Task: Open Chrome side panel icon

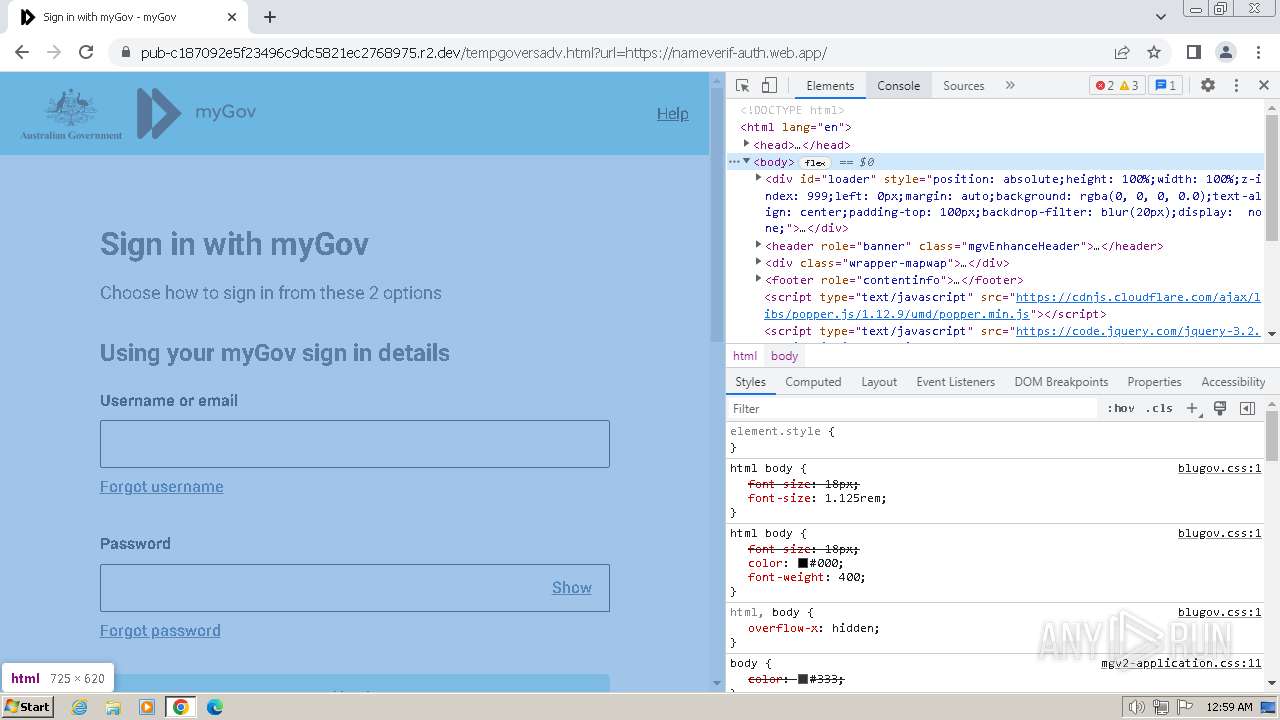Action: tap(1193, 52)
